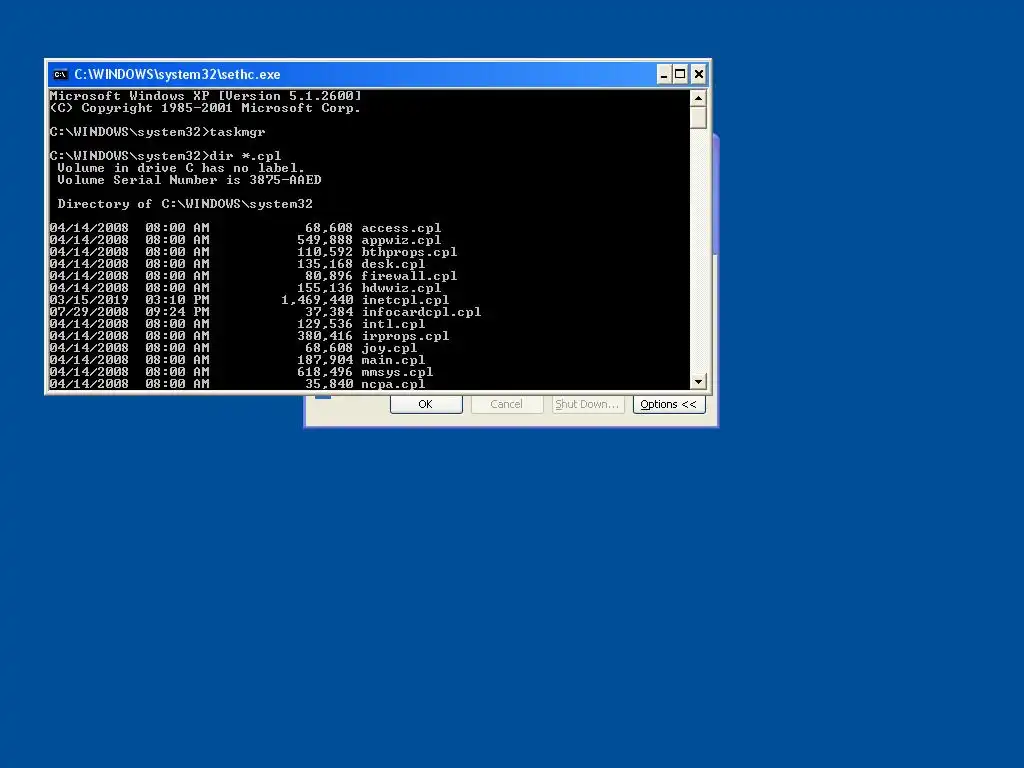This screenshot has height=768, width=1024.
Task: Click the file size 549,888
Action: (325, 240)
